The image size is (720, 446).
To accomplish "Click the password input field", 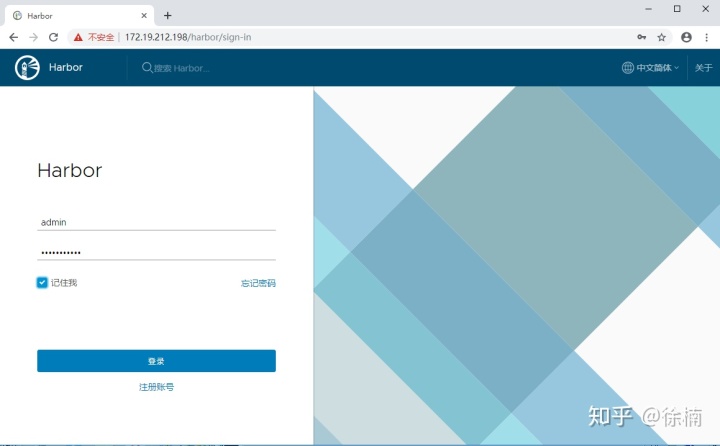I will click(157, 252).
